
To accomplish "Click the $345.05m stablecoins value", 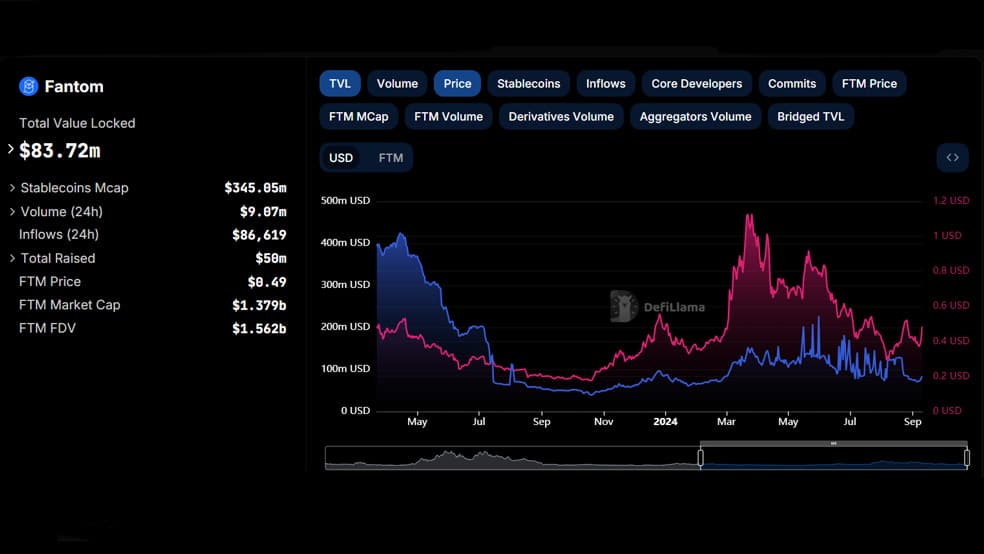I will coord(255,188).
